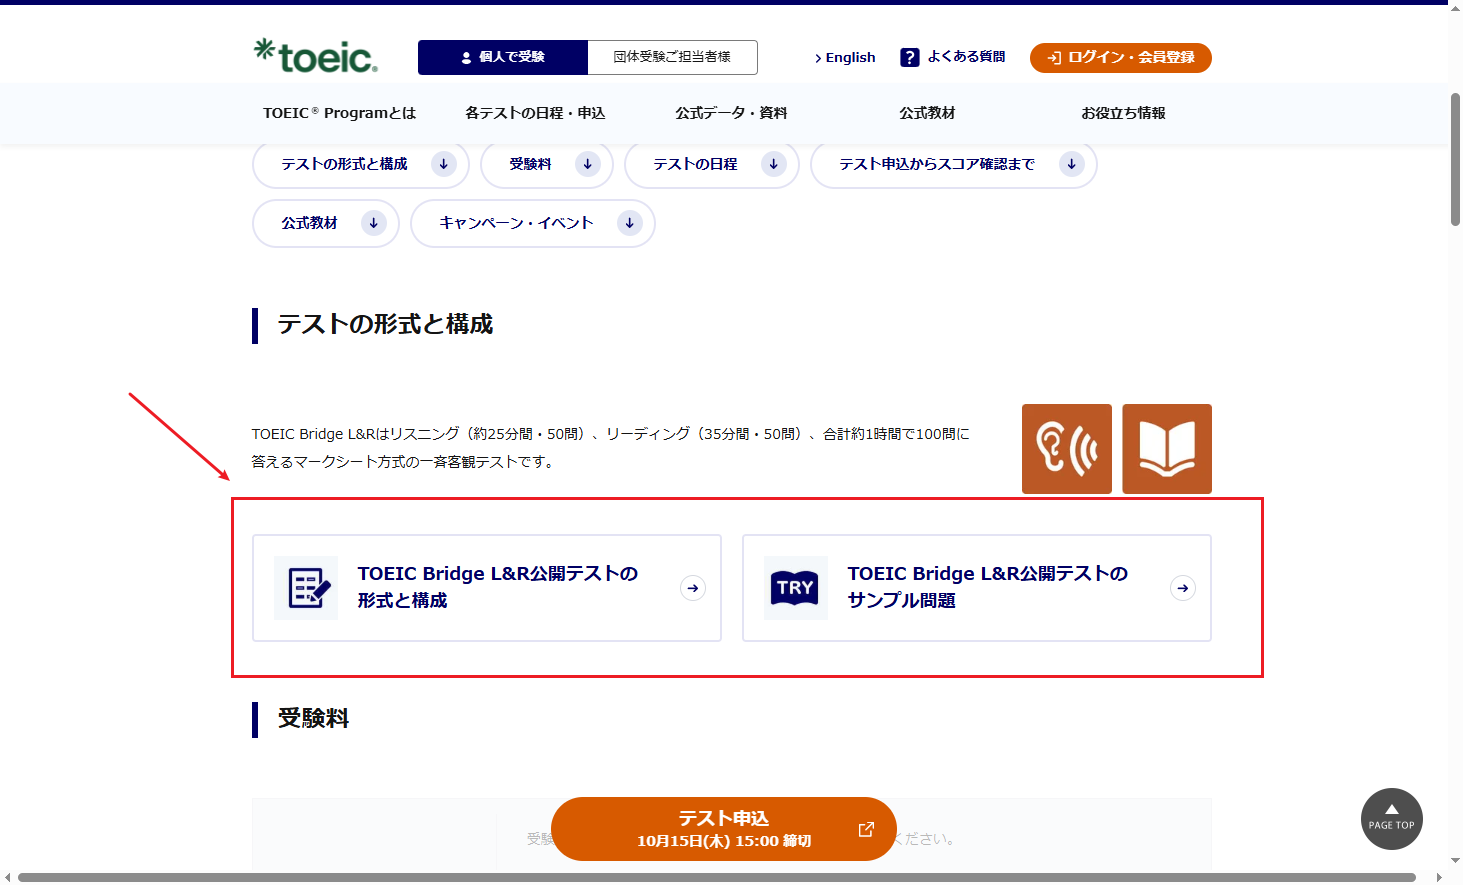Switch to 団体受験ご担当者様
Viewport: 1463px width, 885px height.
(672, 57)
